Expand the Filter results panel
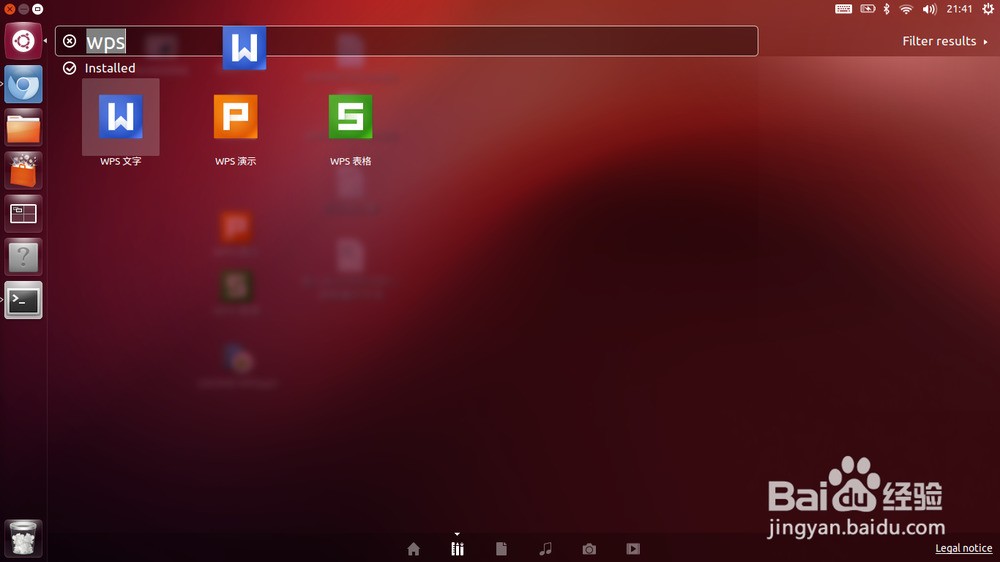The image size is (1000, 562). pyautogui.click(x=944, y=41)
